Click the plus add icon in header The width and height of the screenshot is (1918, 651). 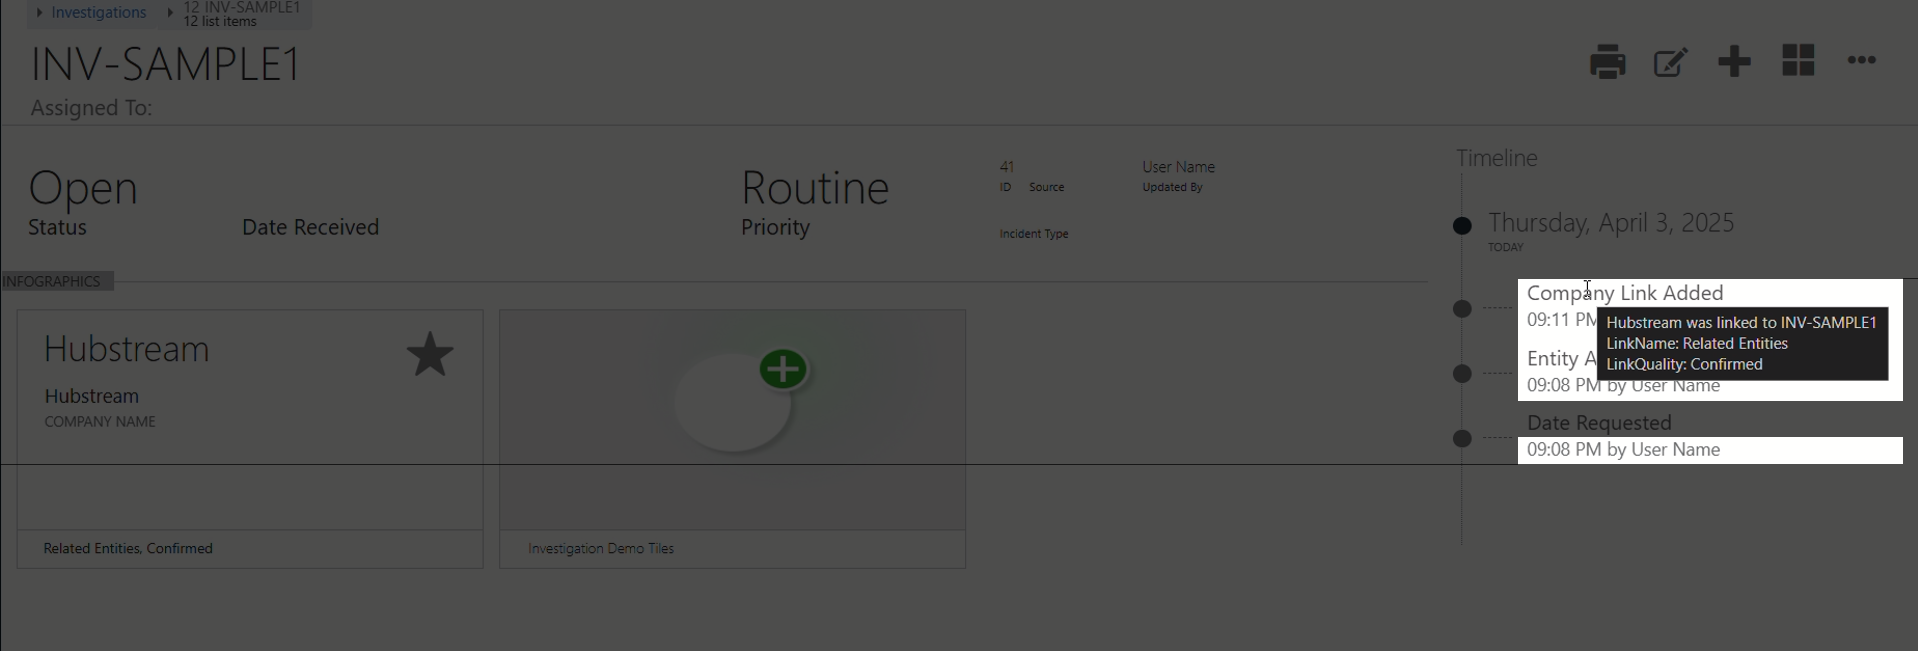pyautogui.click(x=1734, y=61)
